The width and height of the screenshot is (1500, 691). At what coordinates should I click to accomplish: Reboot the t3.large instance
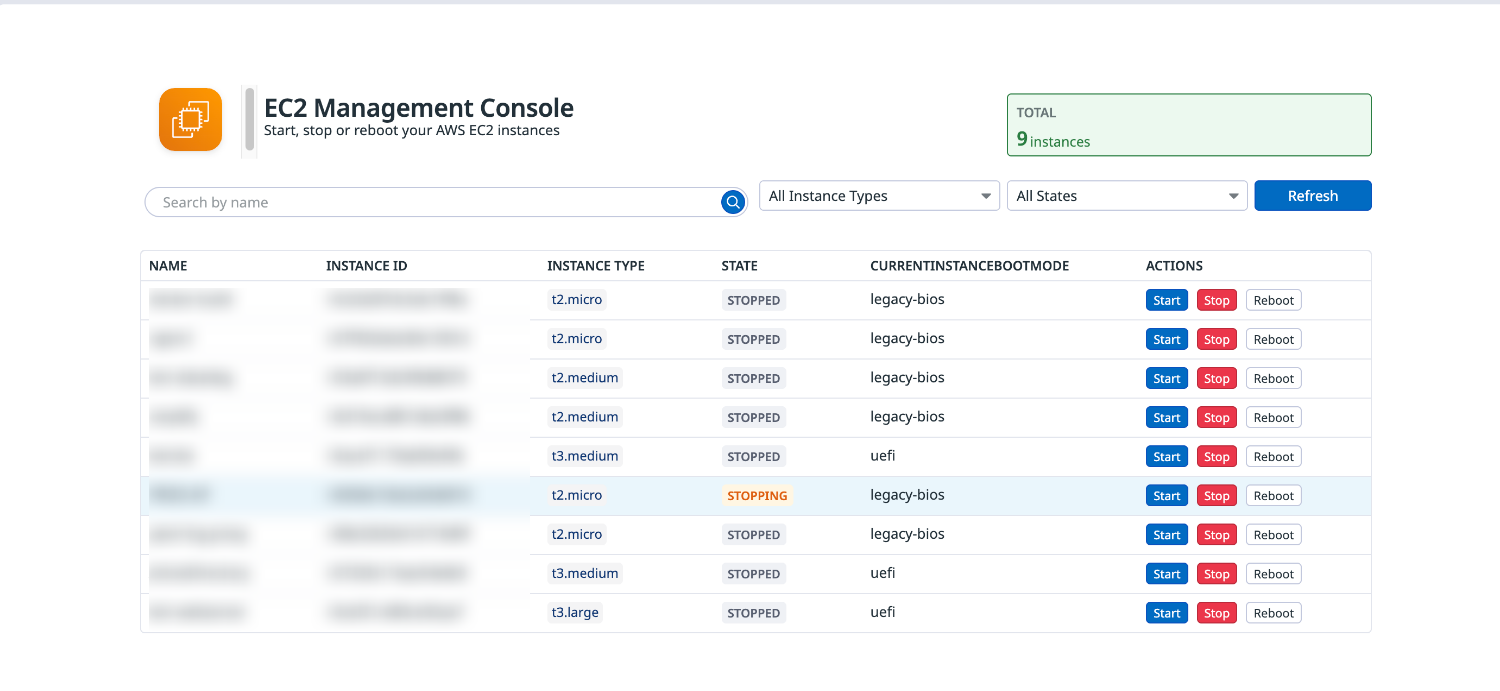click(x=1274, y=613)
